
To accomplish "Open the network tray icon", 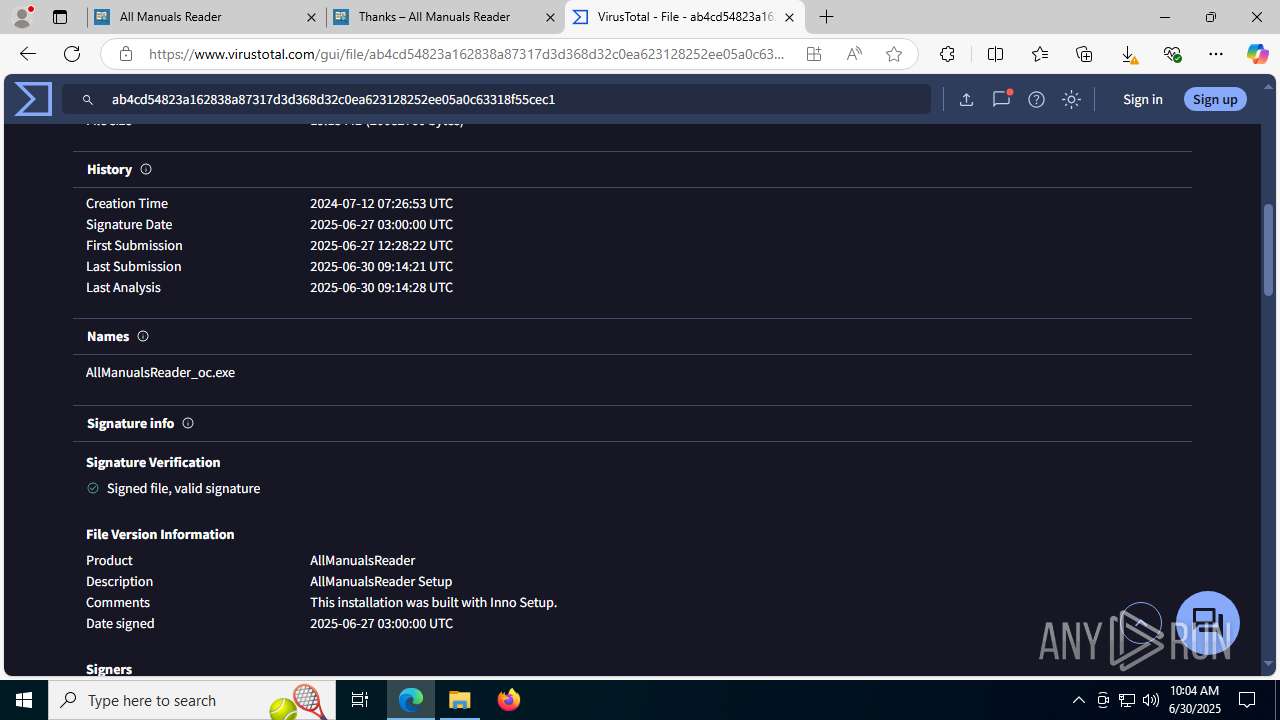I will 1126,700.
